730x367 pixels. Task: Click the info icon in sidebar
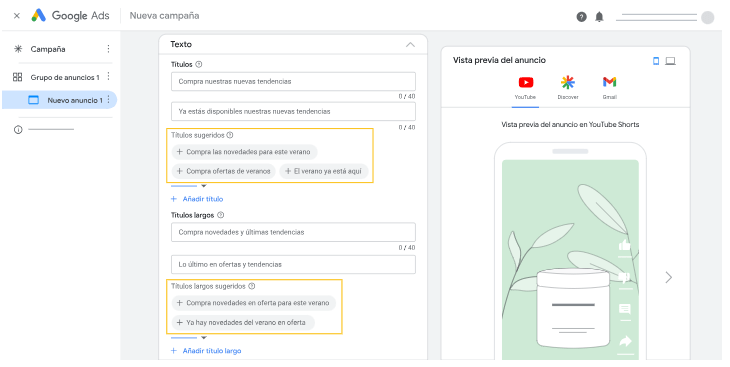coord(18,129)
